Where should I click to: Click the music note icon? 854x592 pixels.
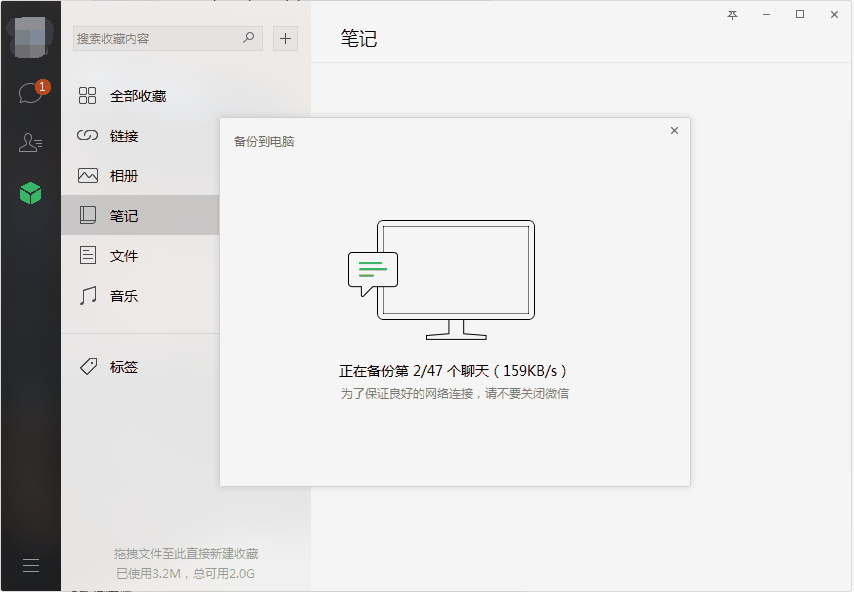(88, 296)
